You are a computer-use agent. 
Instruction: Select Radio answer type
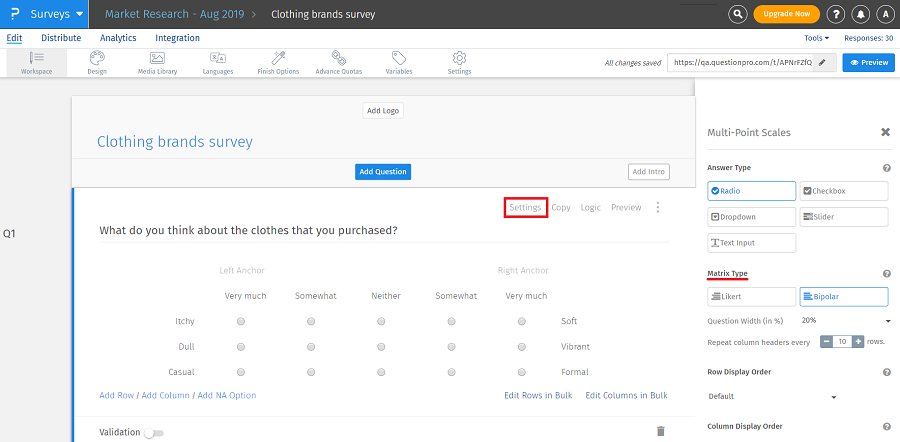tap(751, 190)
